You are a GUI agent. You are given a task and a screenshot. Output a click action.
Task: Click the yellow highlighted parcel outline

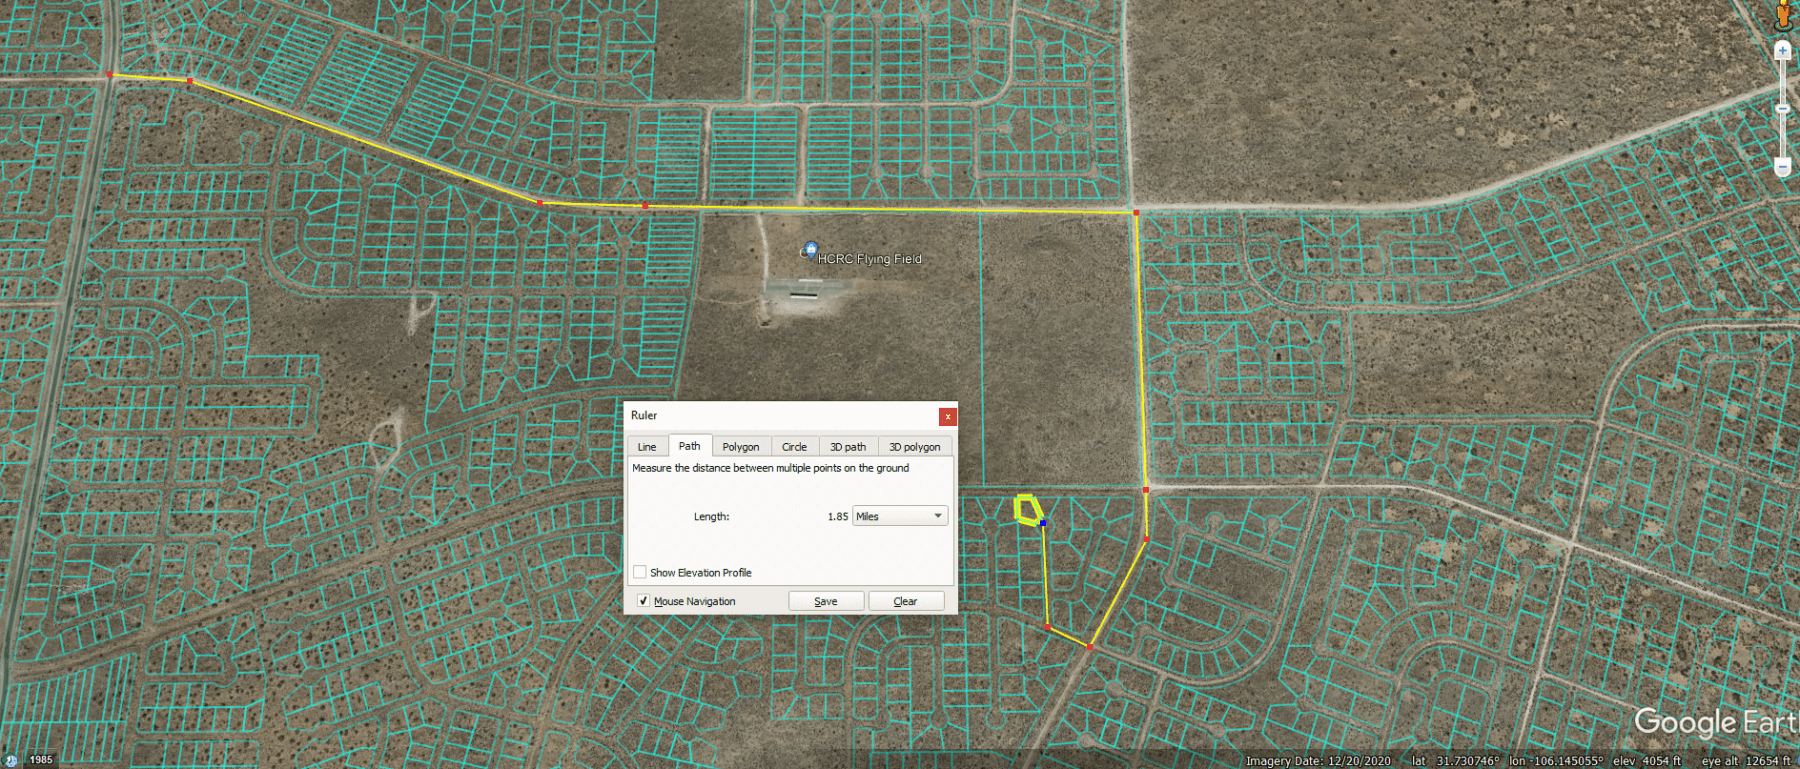click(x=1028, y=509)
